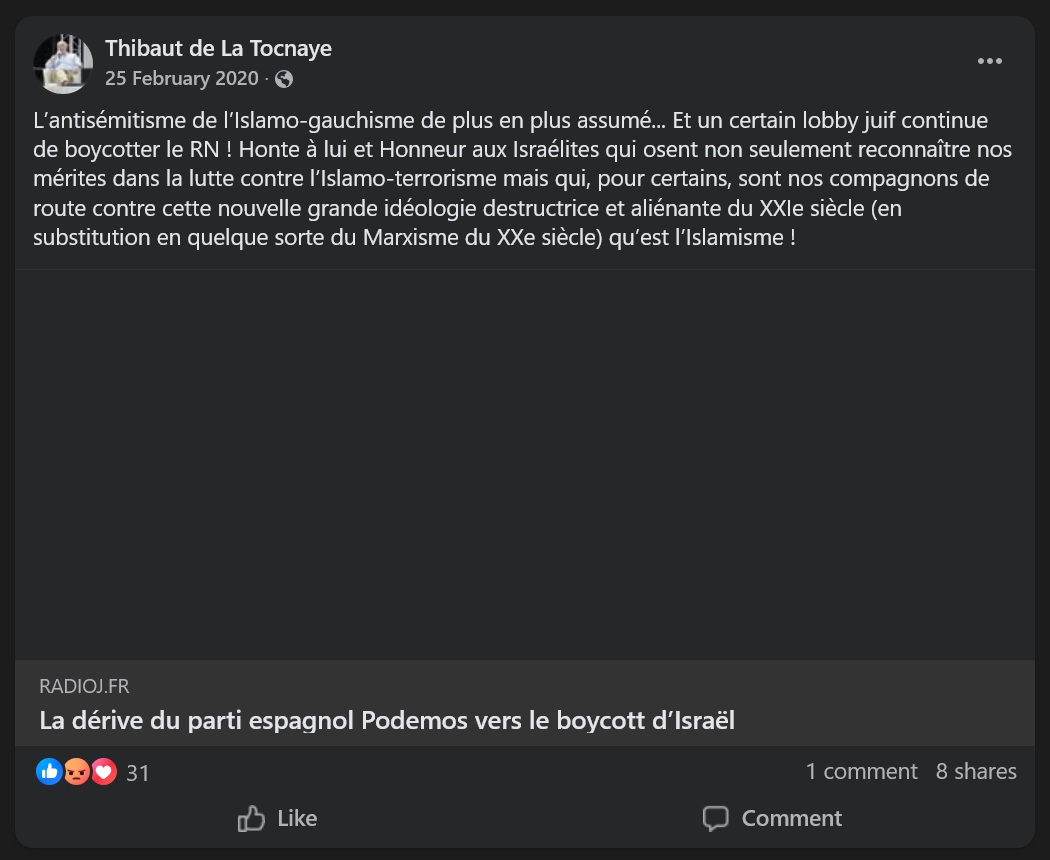Open the blank link preview image area
Image resolution: width=1050 pixels, height=860 pixels.
coord(525,464)
